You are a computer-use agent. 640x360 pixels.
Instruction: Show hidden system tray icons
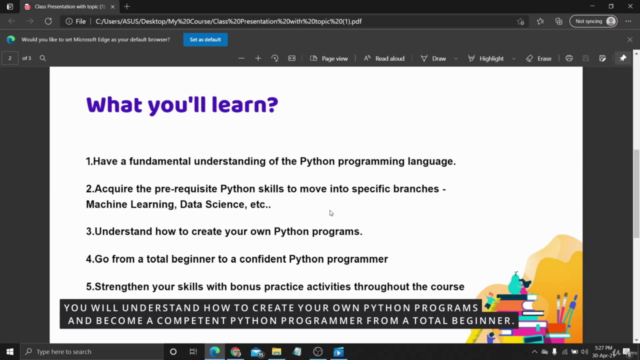click(534, 351)
